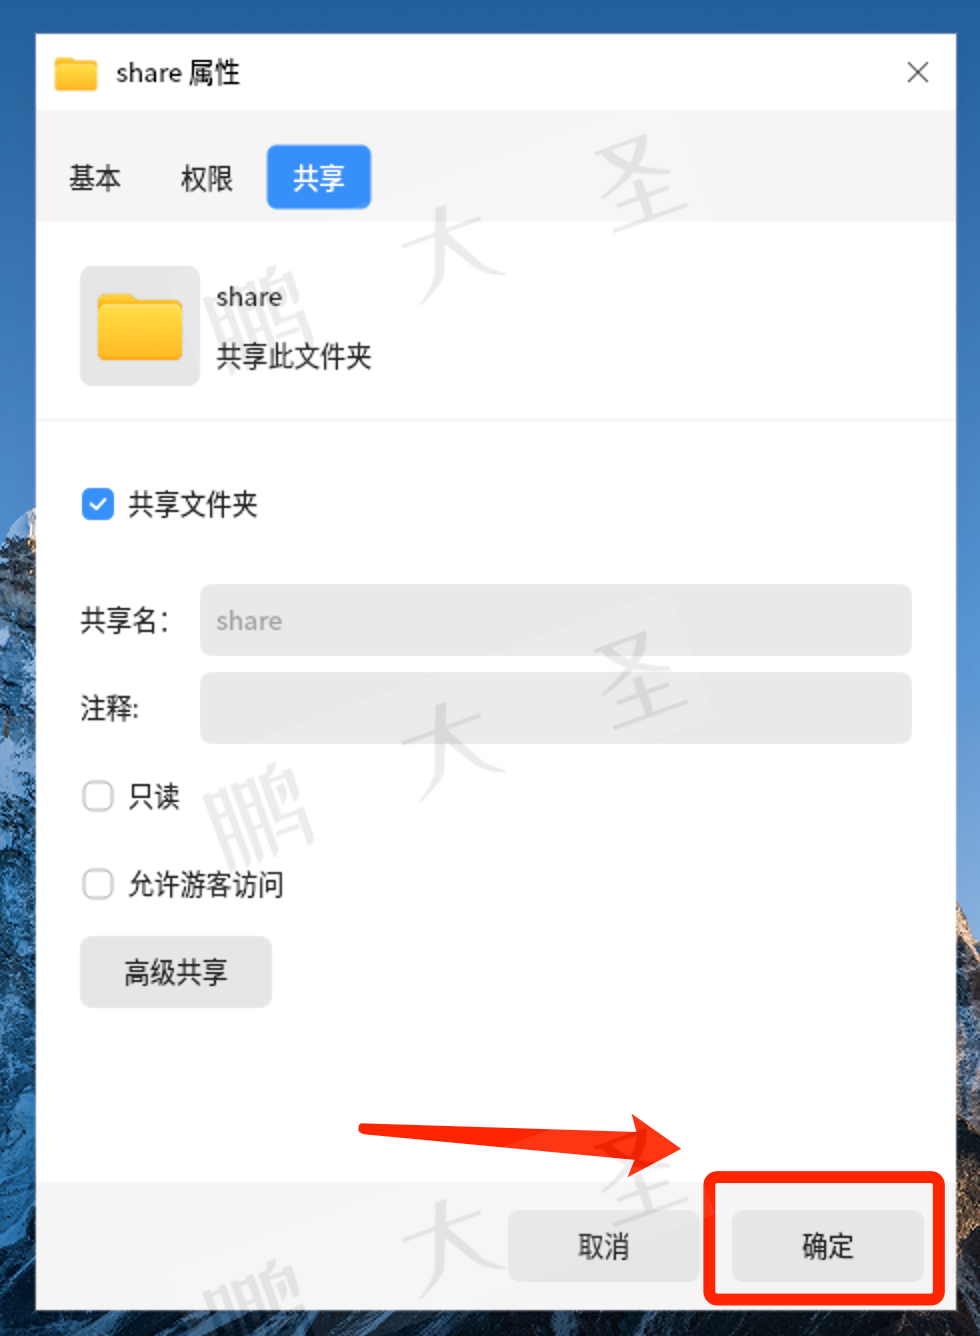Screen dimensions: 980x1336
Task: Uncheck the 共享文件夹 checkbox
Action: 98,504
